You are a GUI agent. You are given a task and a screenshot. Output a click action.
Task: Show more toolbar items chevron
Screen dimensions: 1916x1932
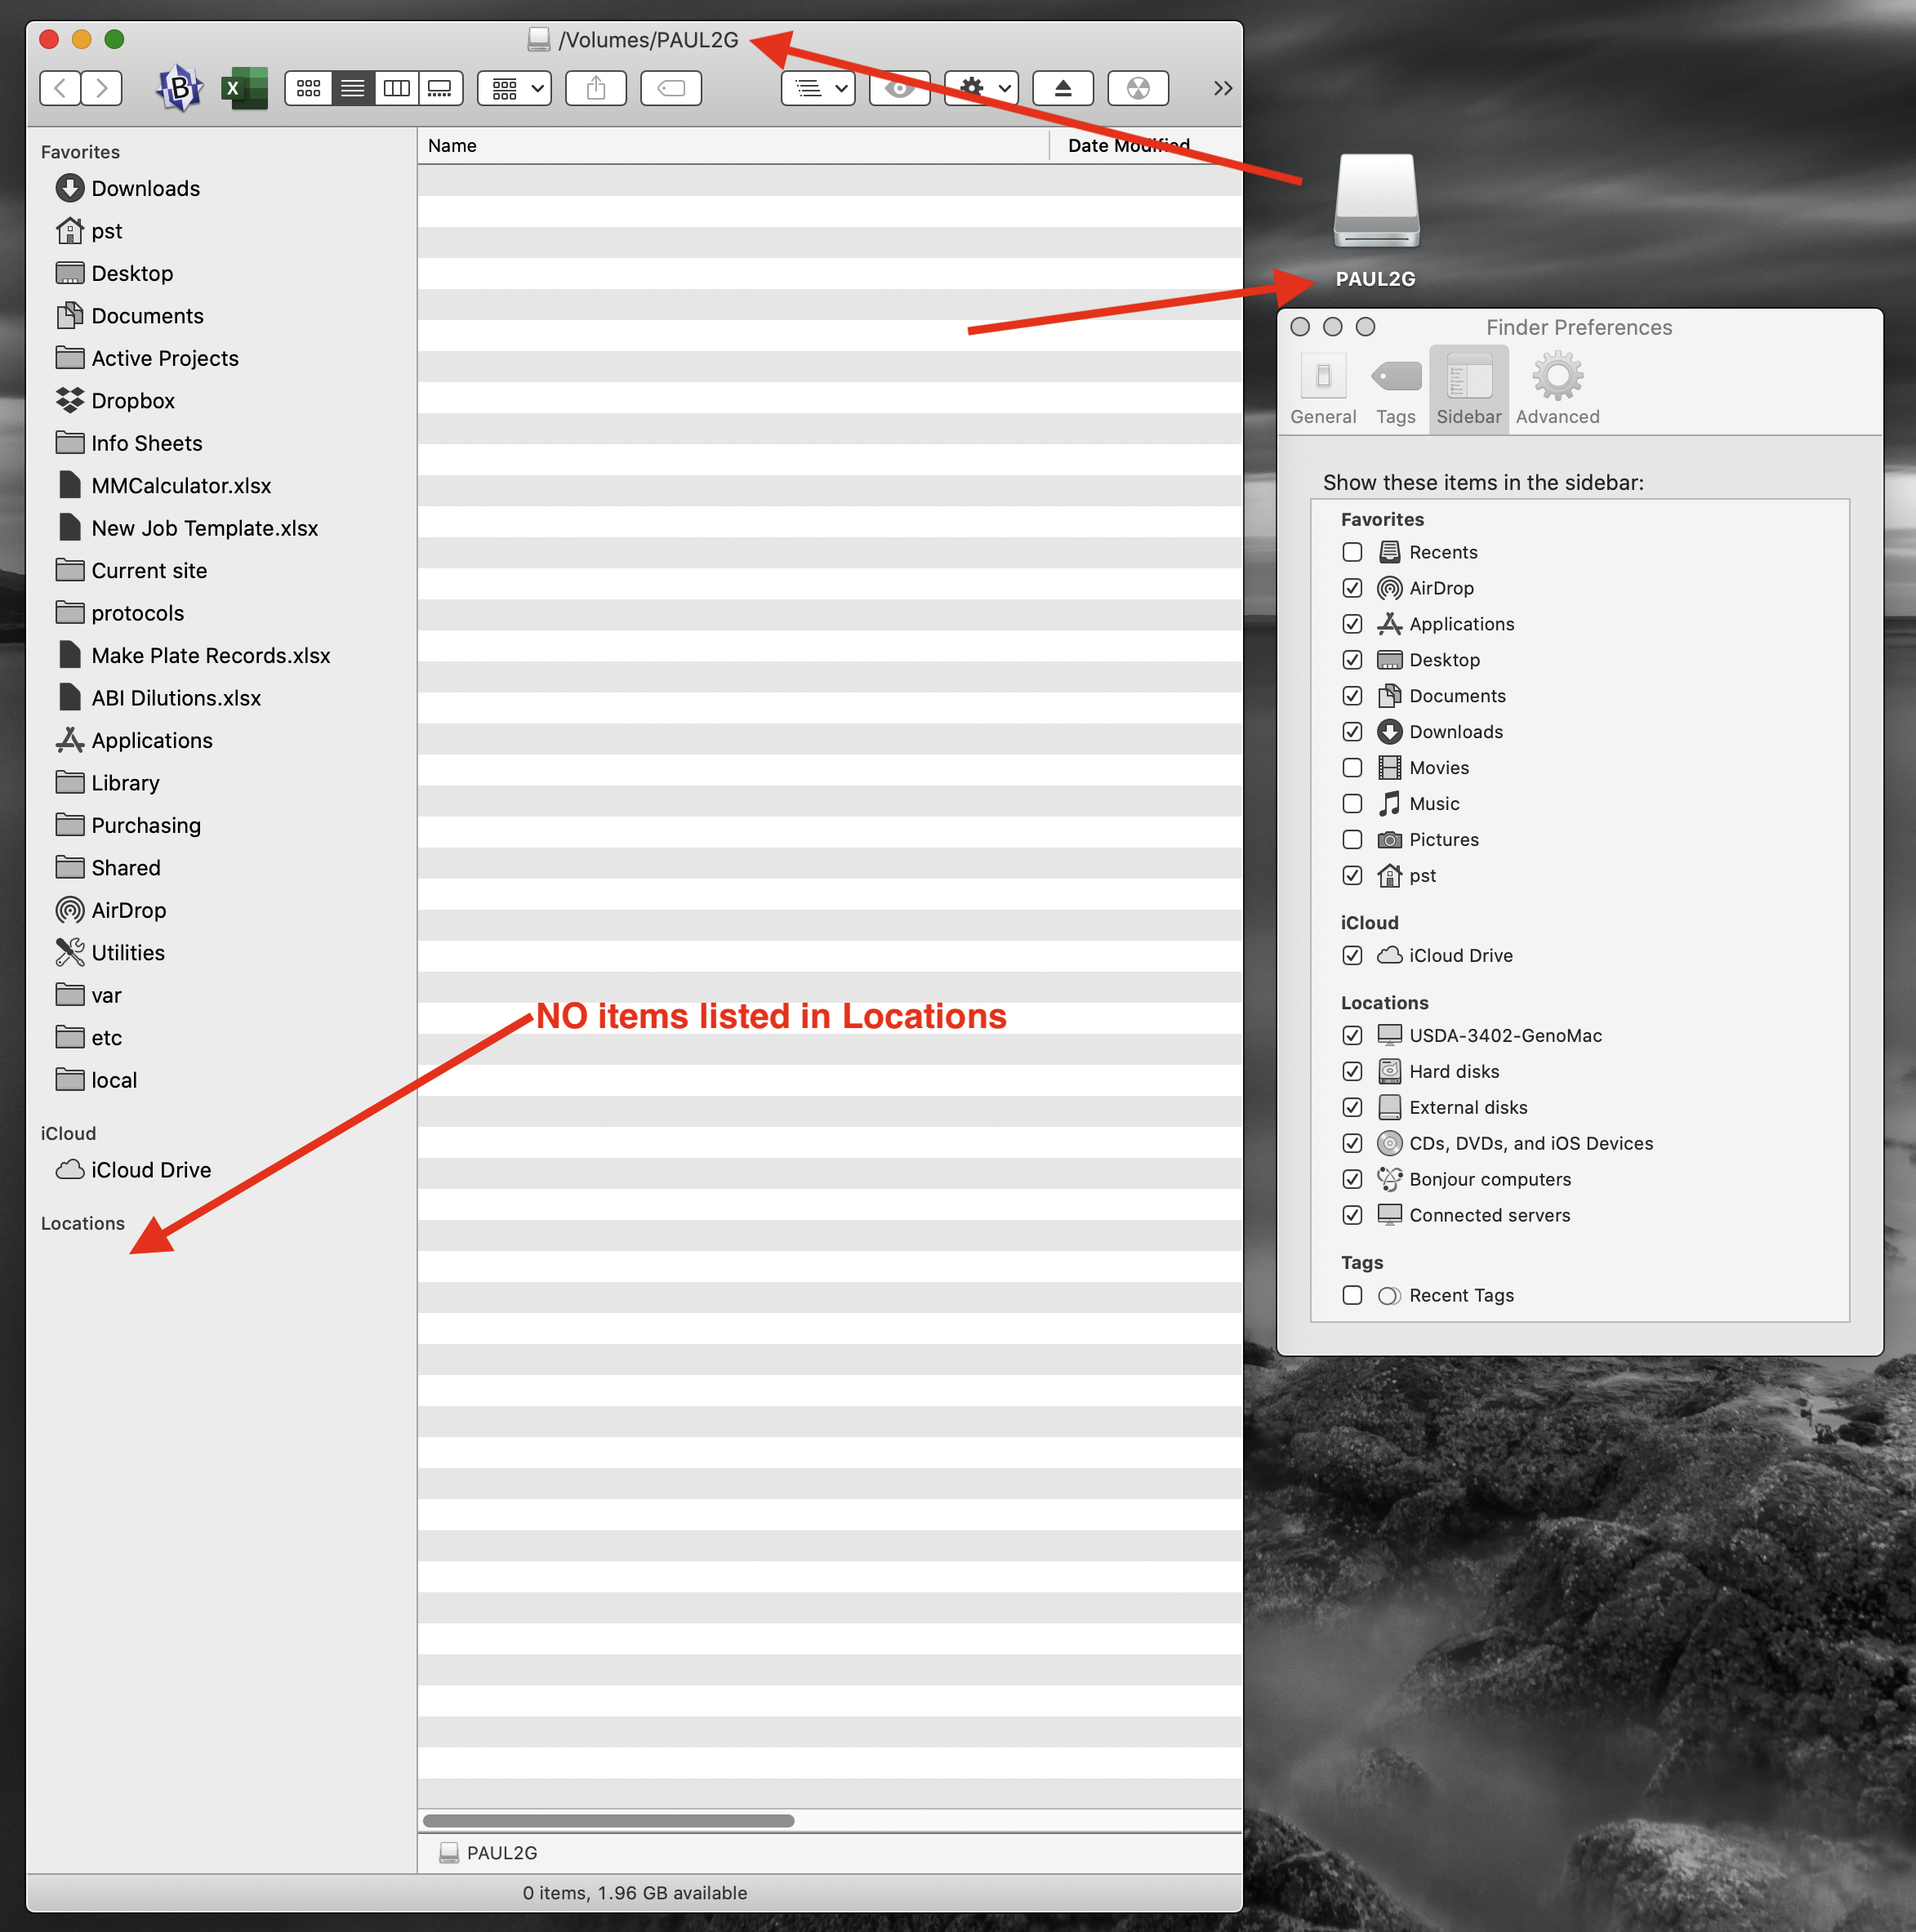coord(1222,88)
